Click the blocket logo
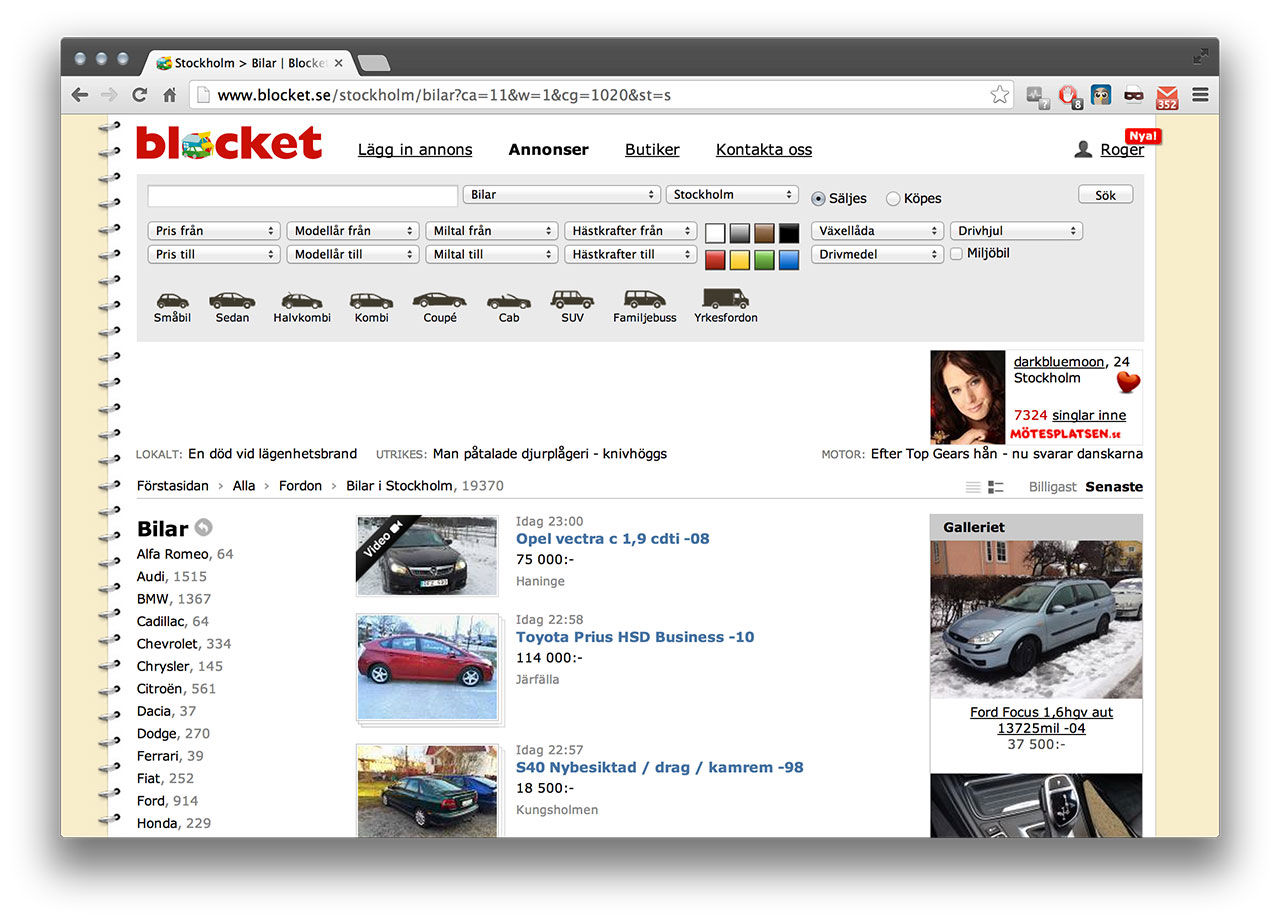Screen dimensions: 1280x922 pyautogui.click(x=229, y=143)
